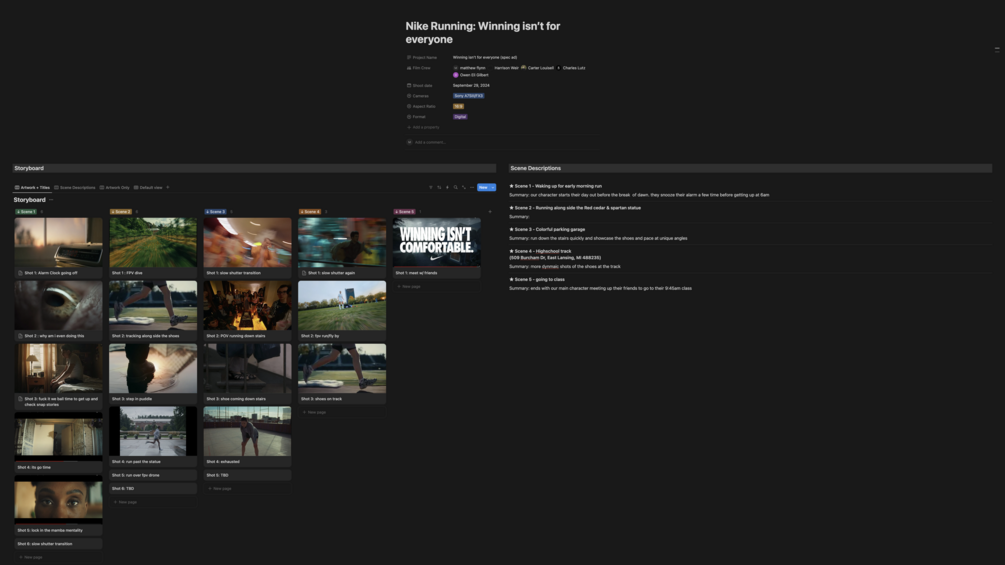1005x565 pixels.
Task: Expand the dropdown arrow beside New button
Action: (x=493, y=188)
